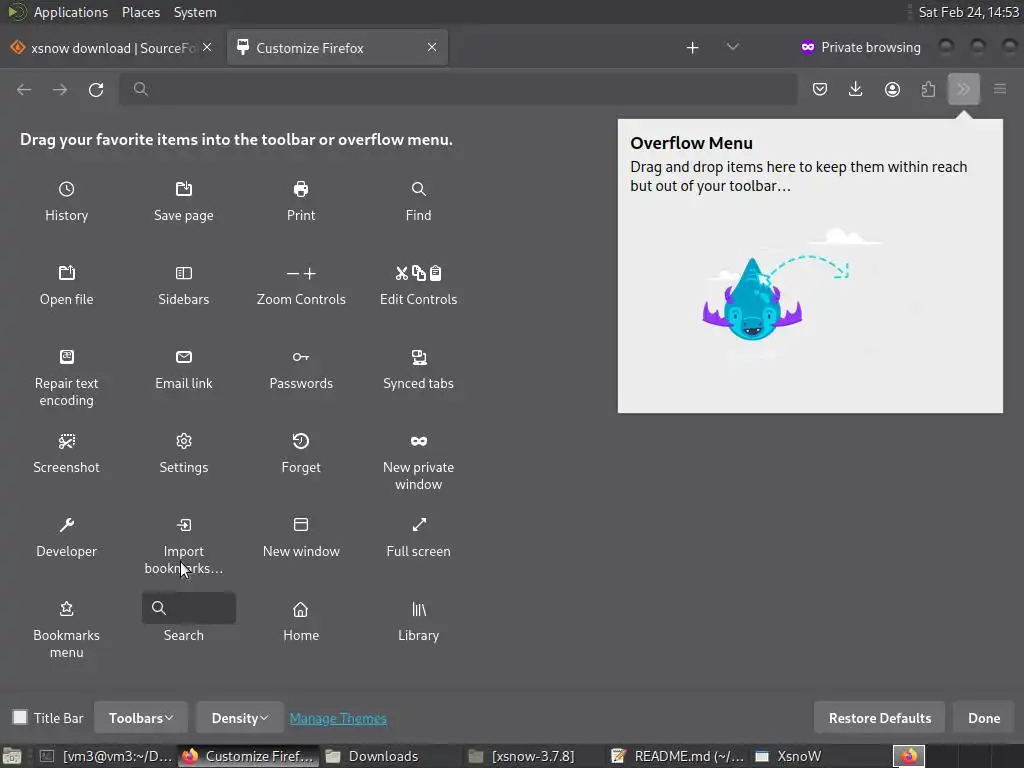Image resolution: width=1024 pixels, height=768 pixels.
Task: Expand the Toolbars dropdown
Action: coord(141,718)
